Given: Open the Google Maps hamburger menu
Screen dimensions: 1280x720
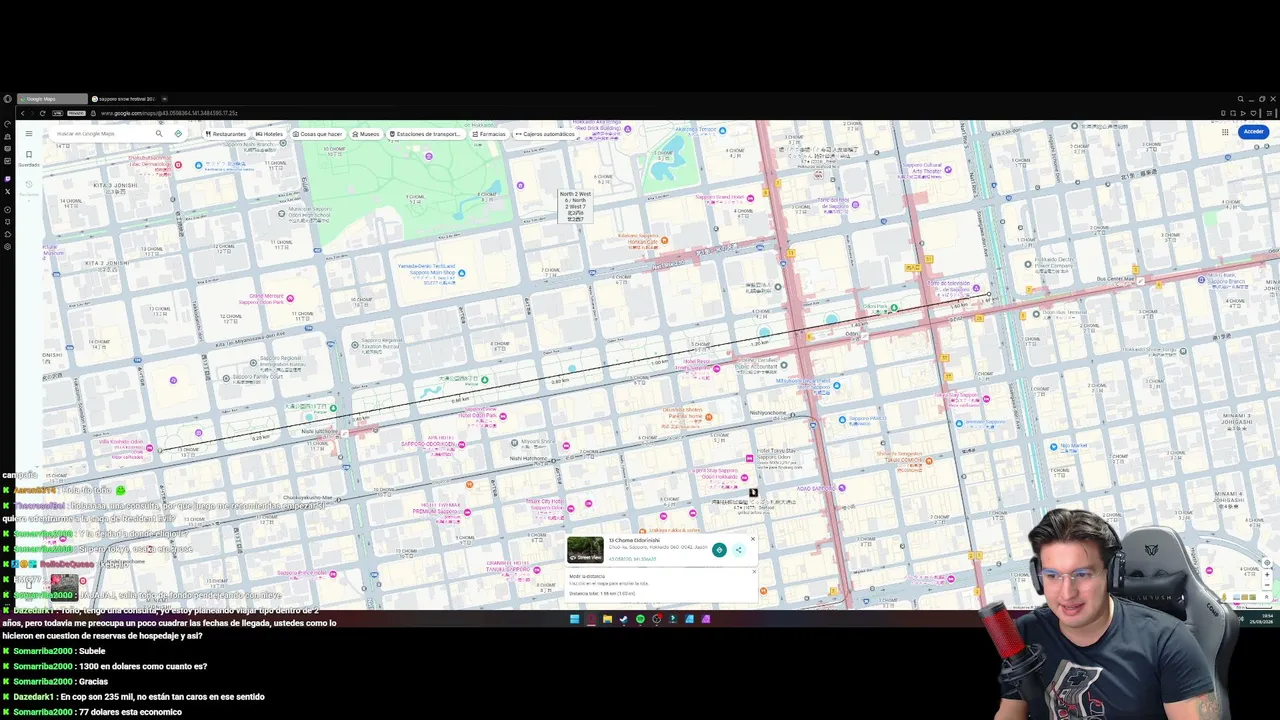Looking at the screenshot, I should (29, 133).
